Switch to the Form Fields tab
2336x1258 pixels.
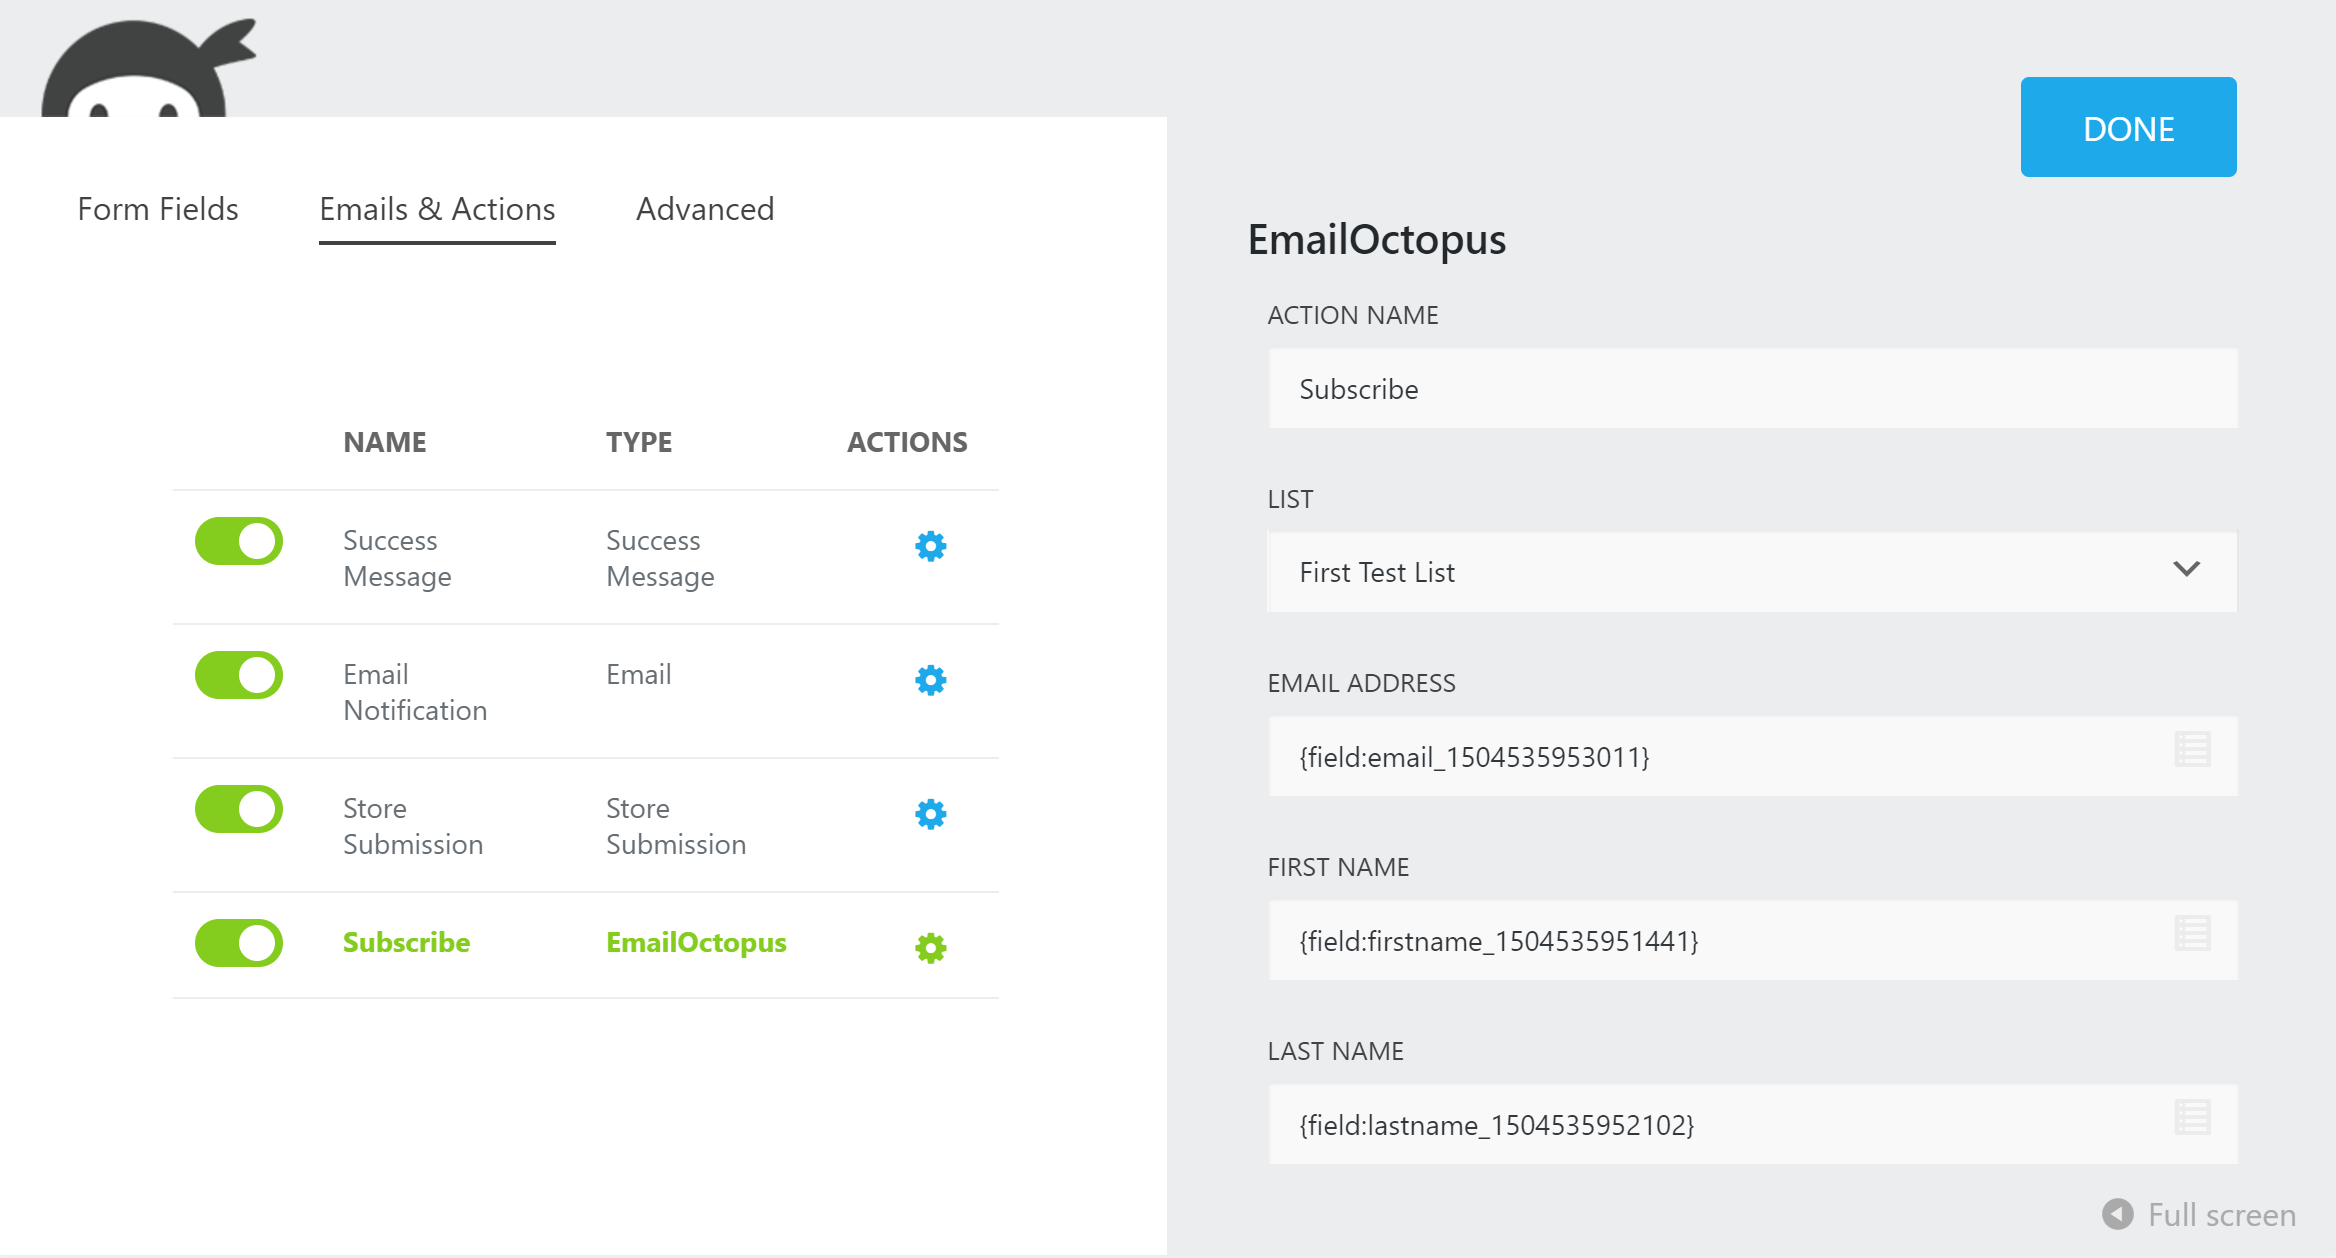[x=158, y=209]
